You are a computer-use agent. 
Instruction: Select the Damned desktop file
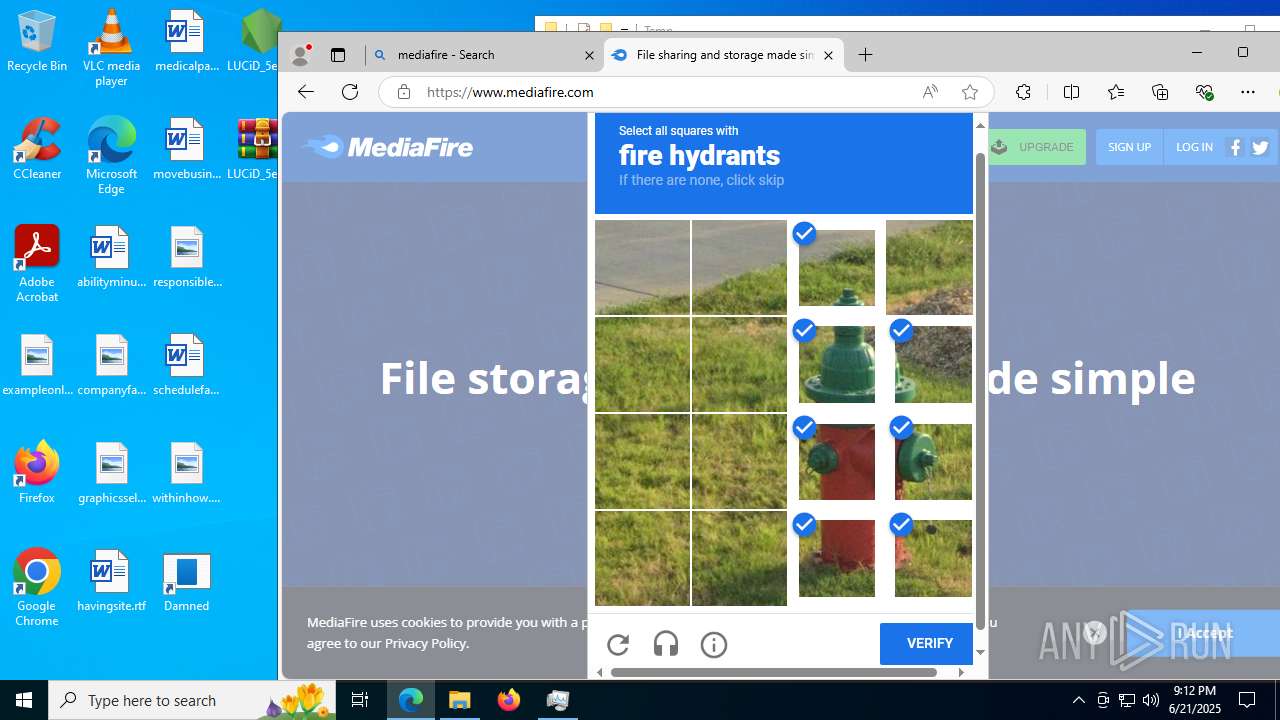click(x=186, y=582)
